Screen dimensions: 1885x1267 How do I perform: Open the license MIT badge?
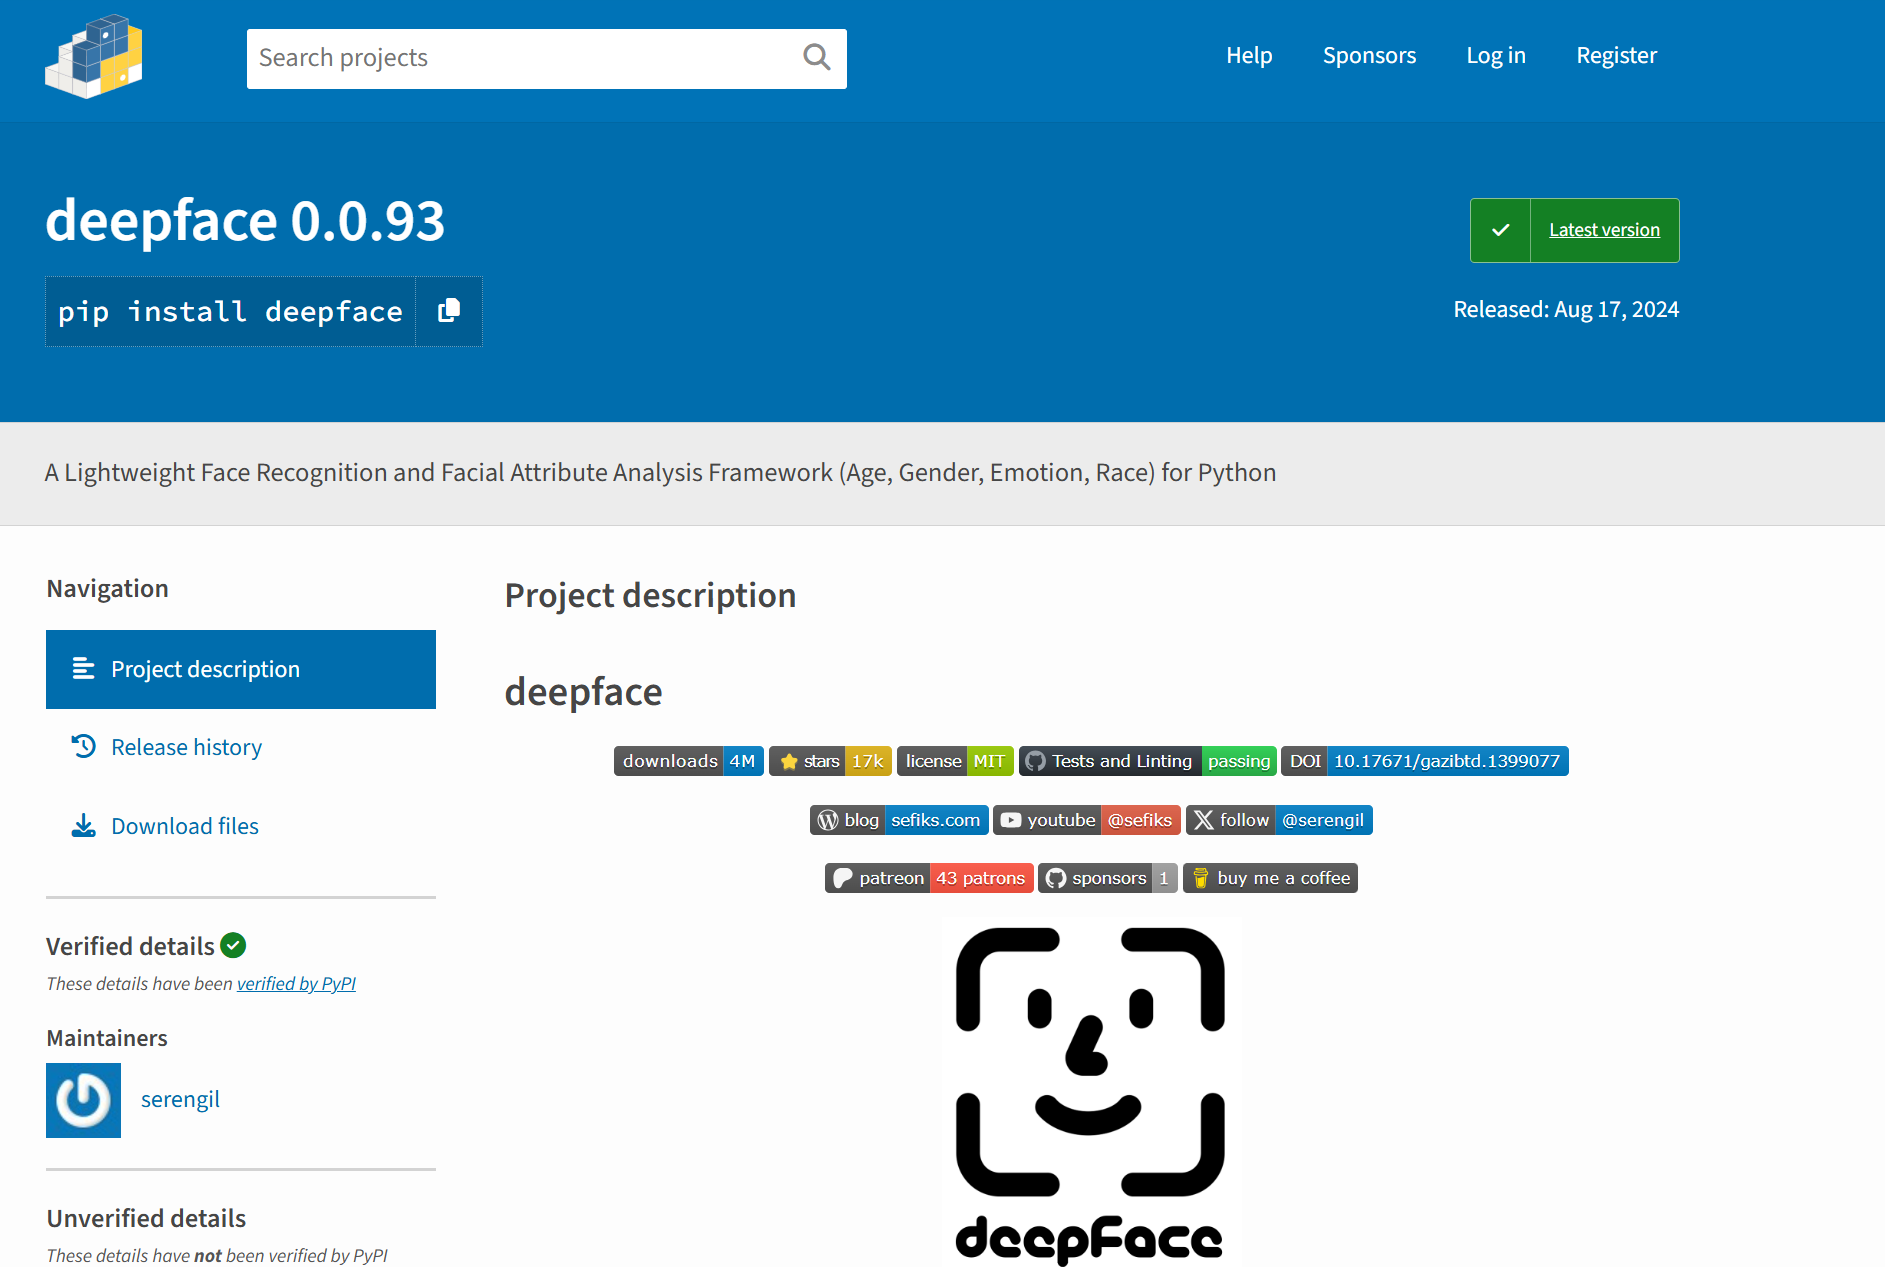click(955, 761)
